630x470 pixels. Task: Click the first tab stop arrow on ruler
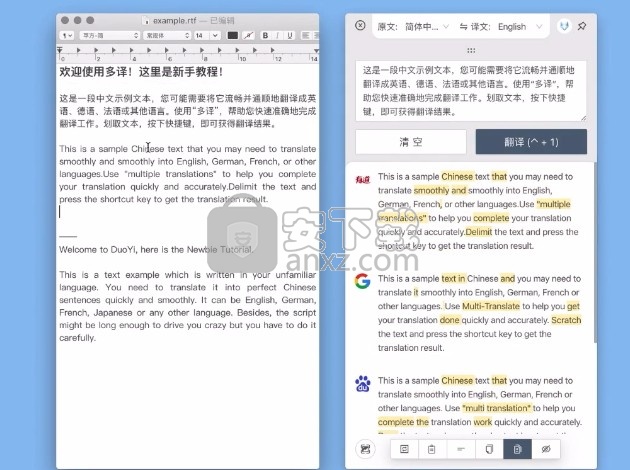(78, 50)
